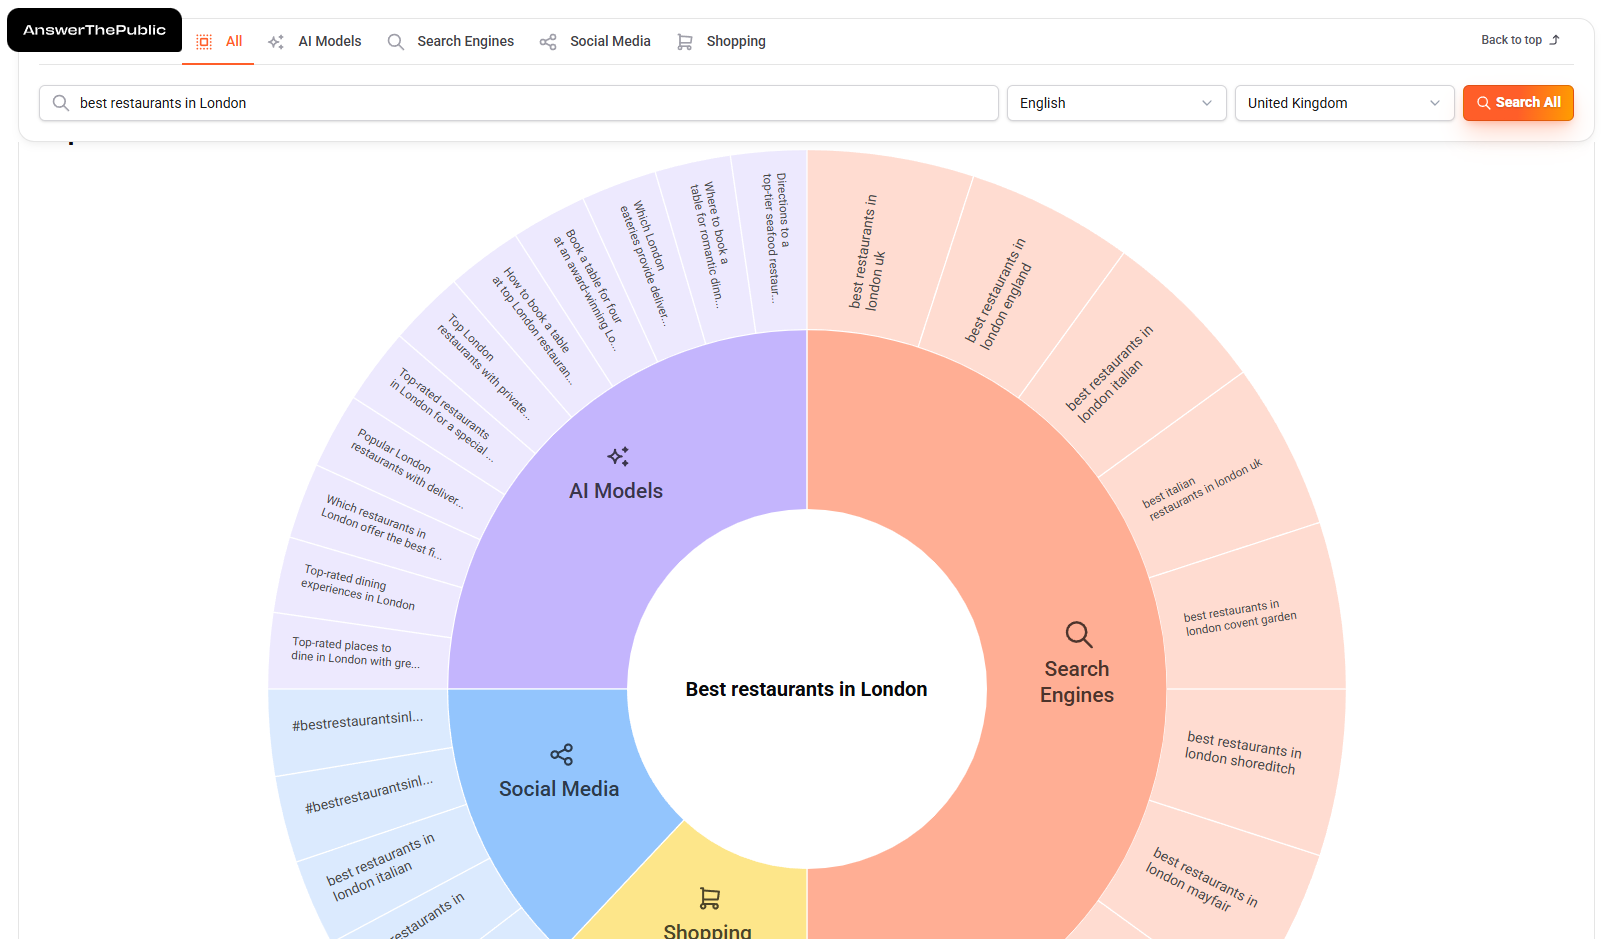The image size is (1606, 939).
Task: Click 'Which London eateries provide deliver' slice
Action: point(643,263)
